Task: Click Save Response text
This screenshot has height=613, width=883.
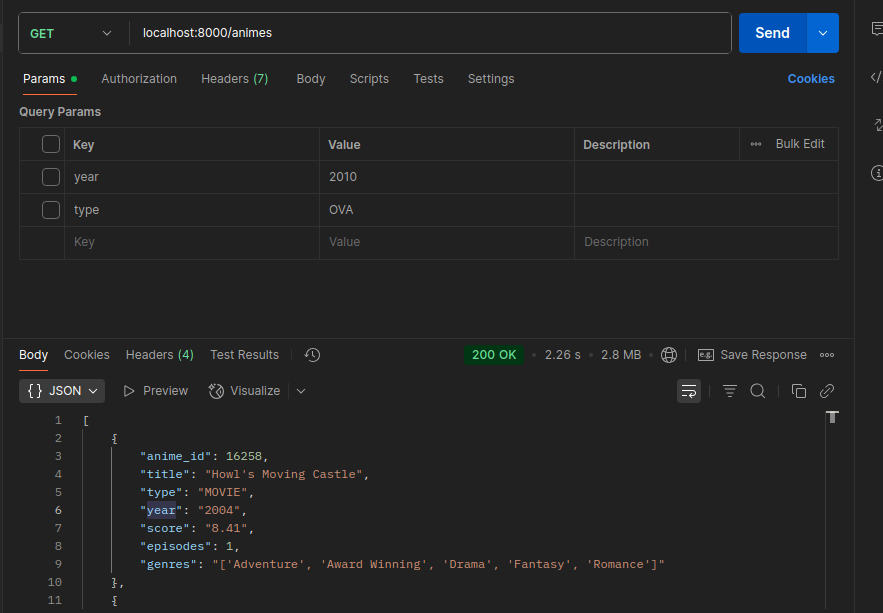Action: [764, 355]
